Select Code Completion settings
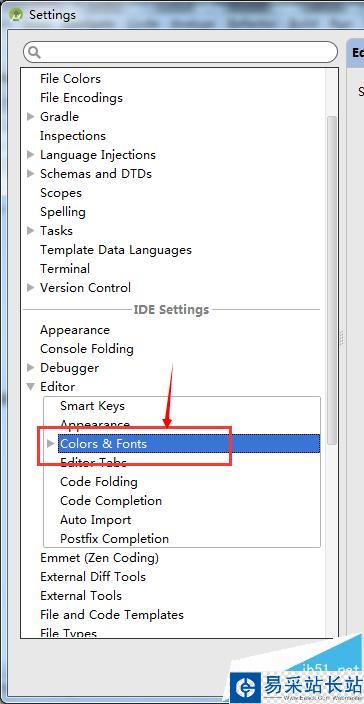This screenshot has width=364, height=704. (x=111, y=501)
